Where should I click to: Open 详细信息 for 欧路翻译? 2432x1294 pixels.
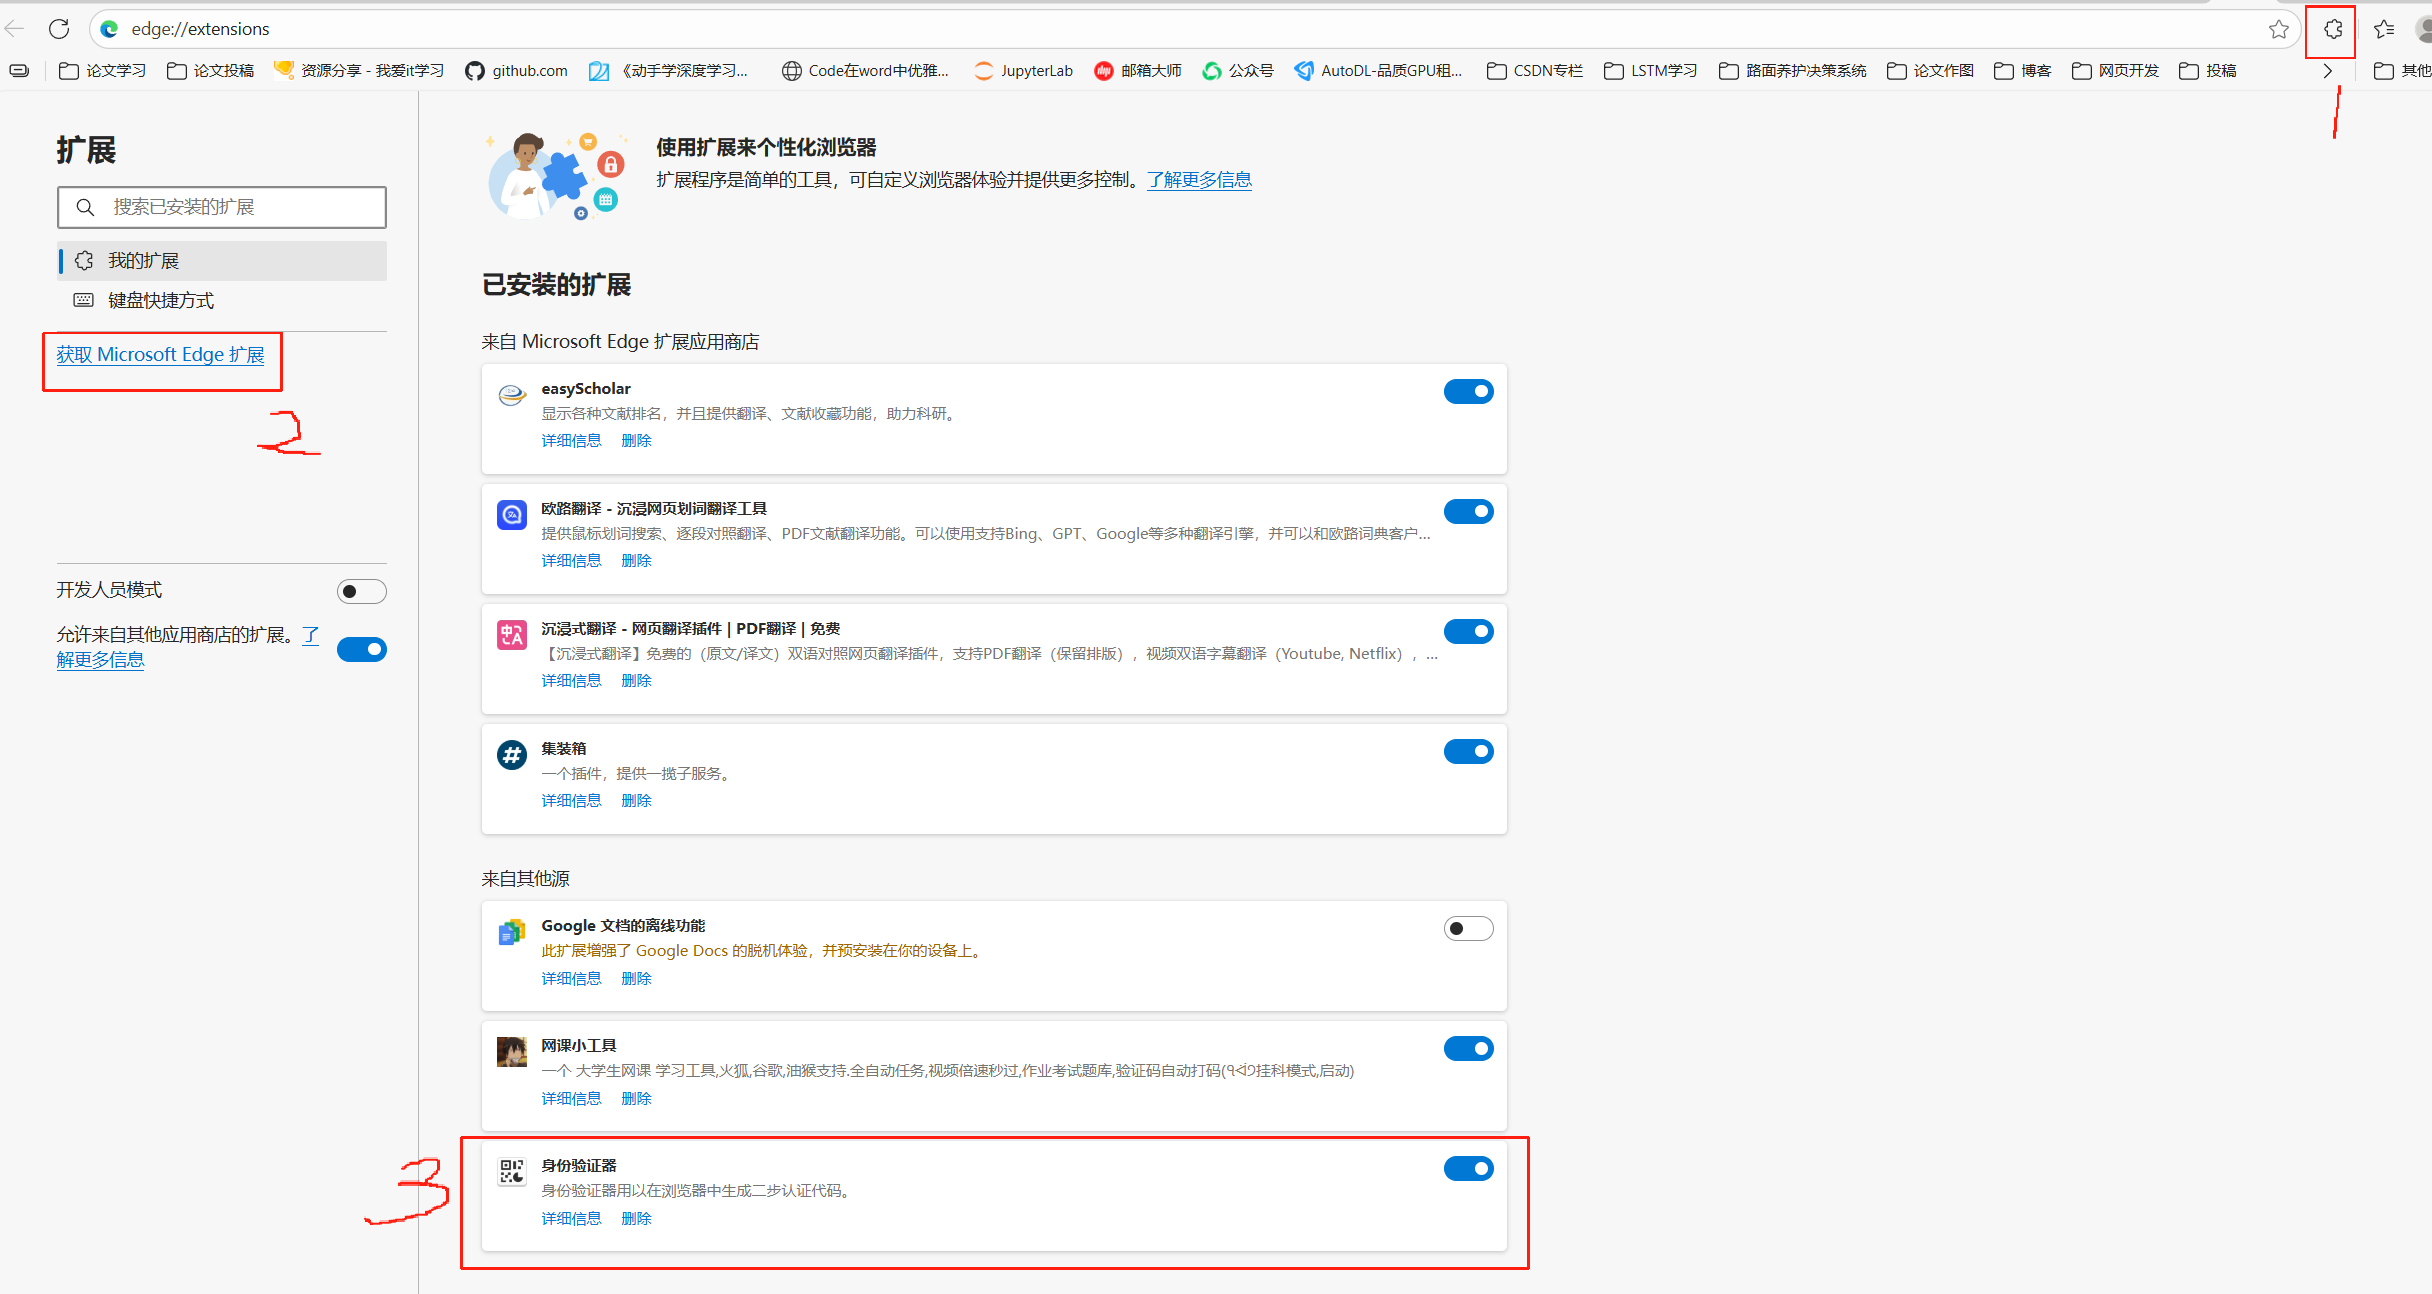571,561
